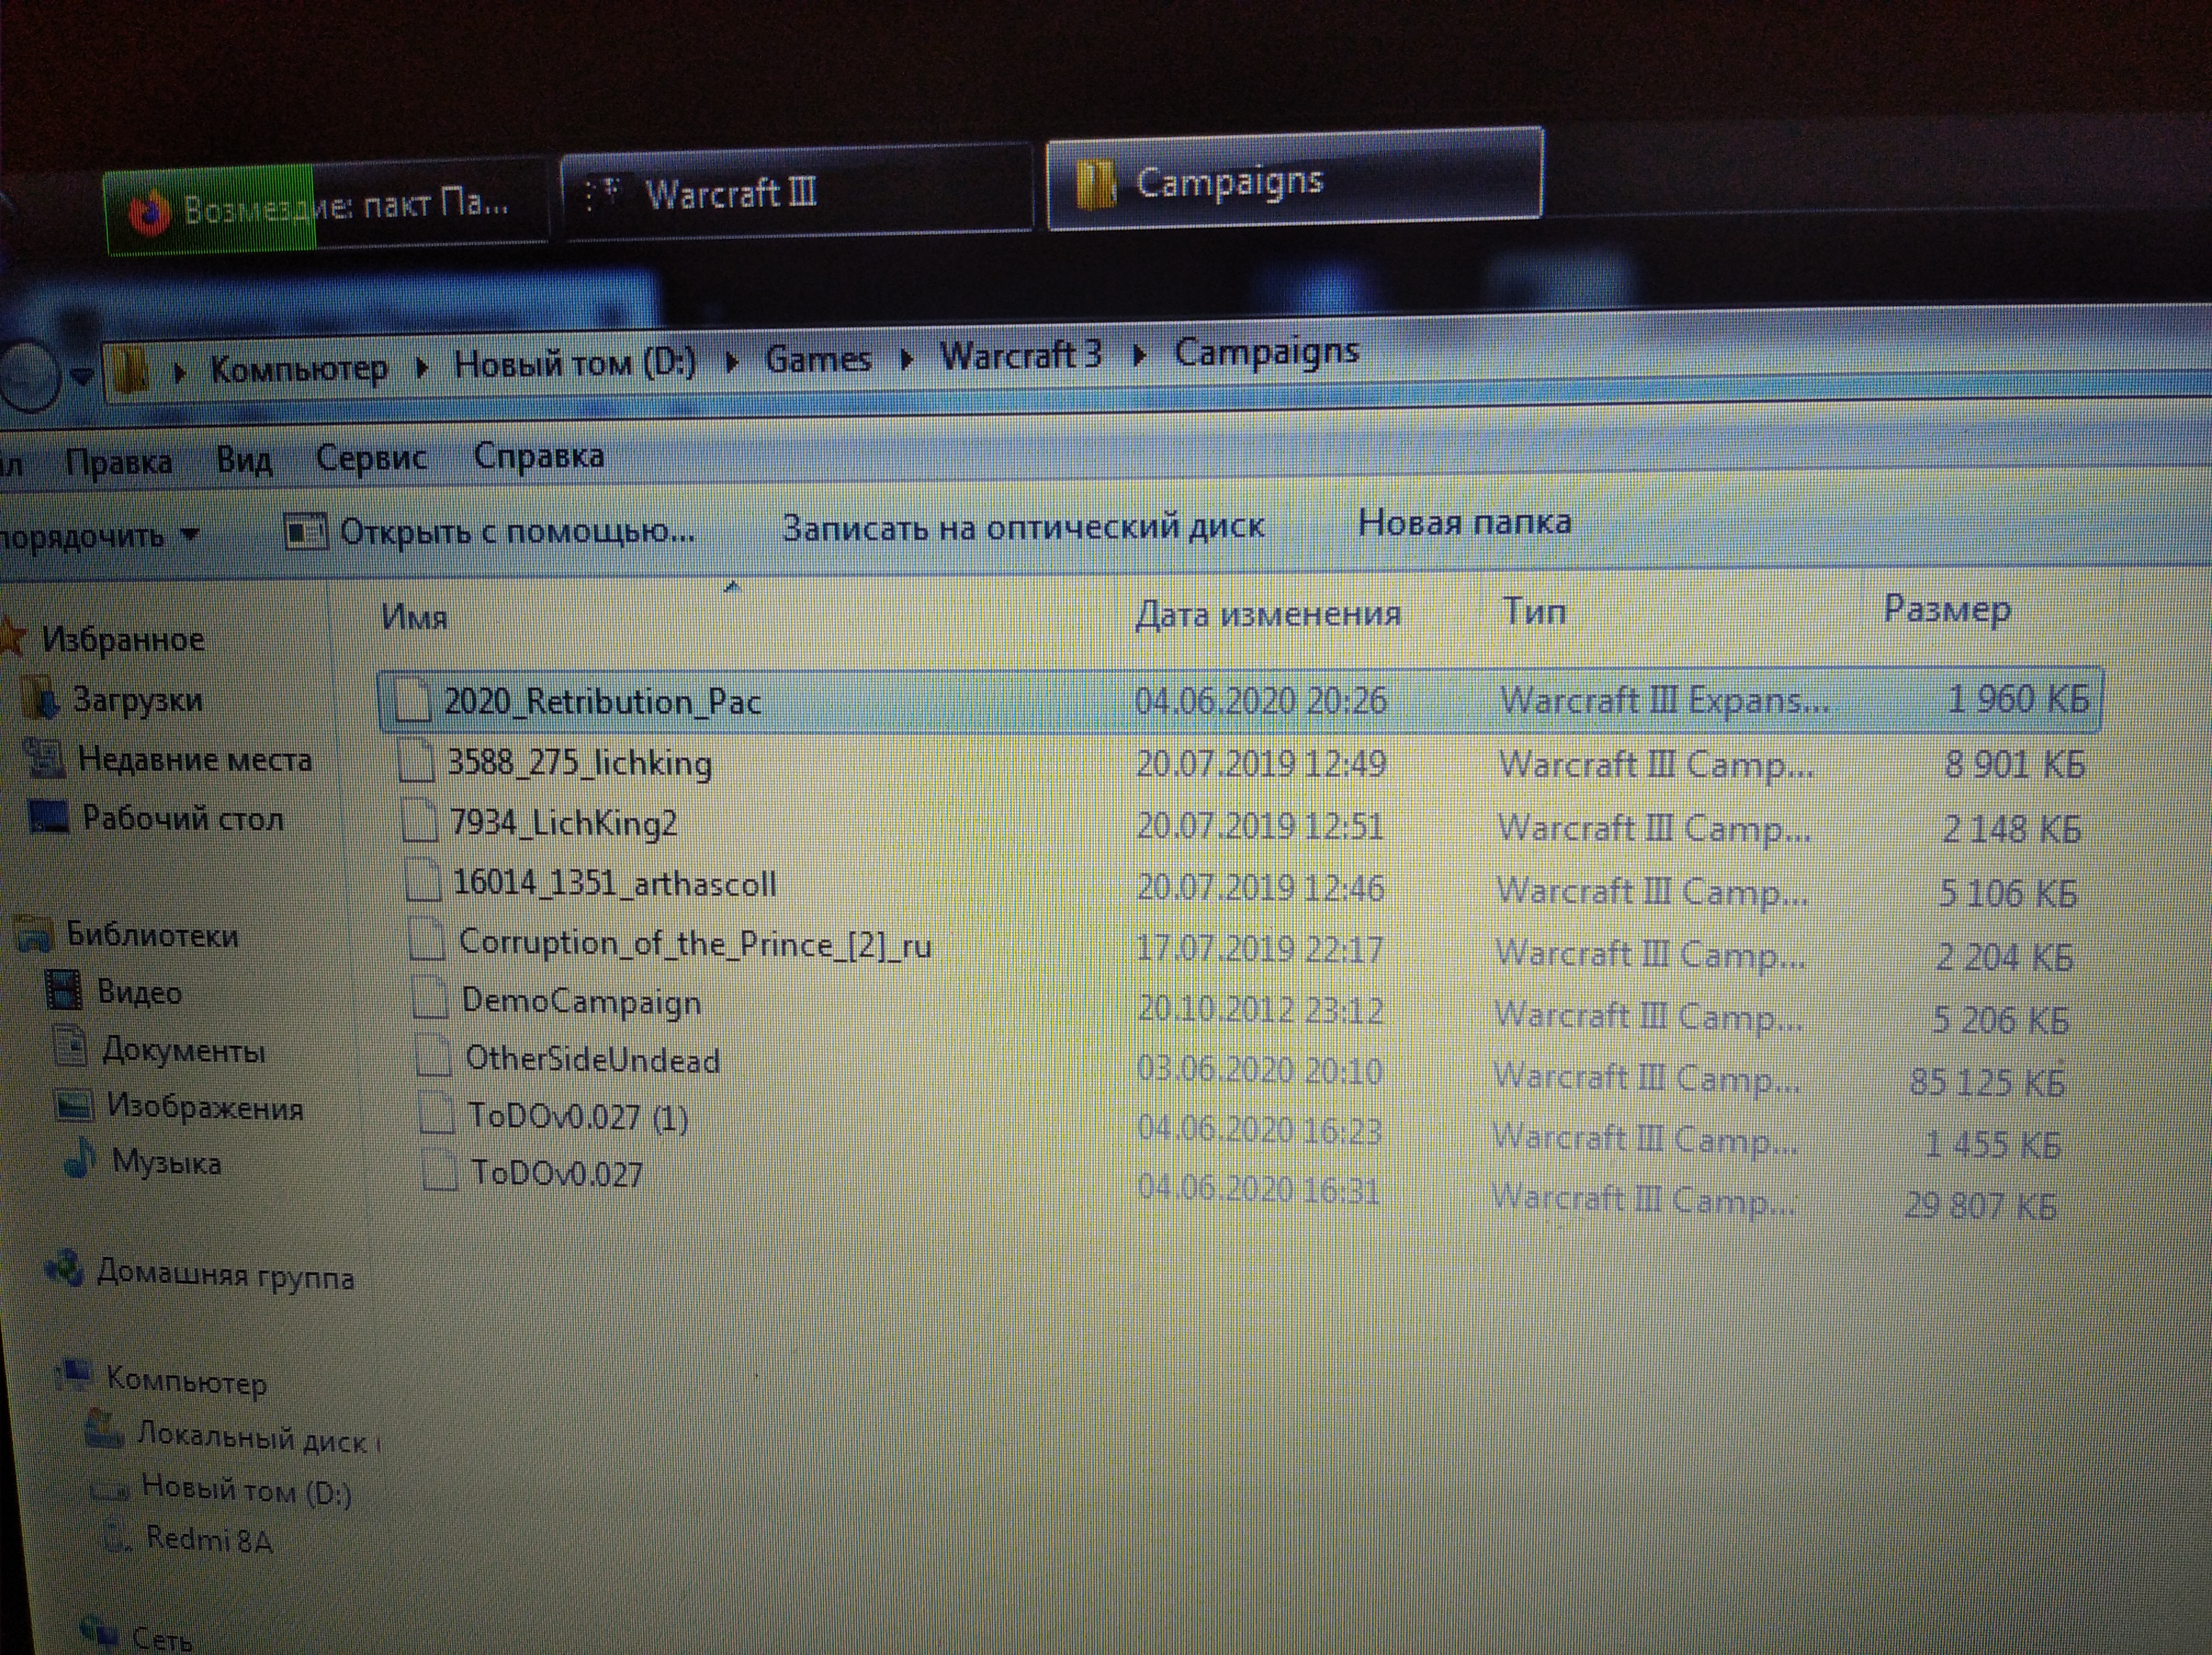This screenshot has width=2212, height=1655.
Task: Sort by Размер column header
Action: coord(1946,608)
